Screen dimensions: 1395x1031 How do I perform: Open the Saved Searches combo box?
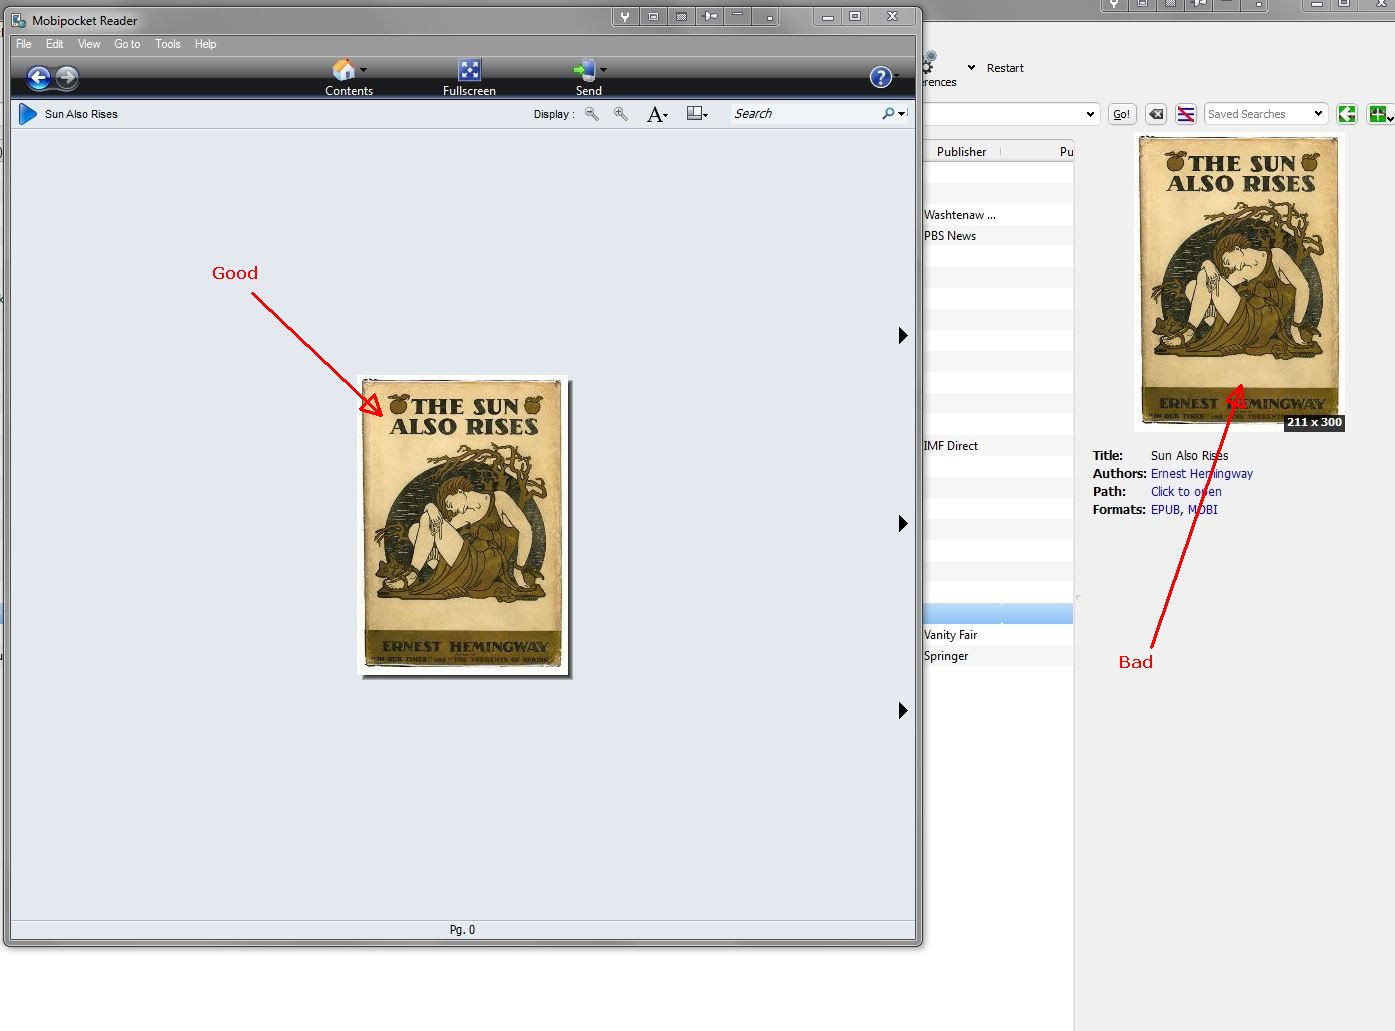pos(1266,114)
